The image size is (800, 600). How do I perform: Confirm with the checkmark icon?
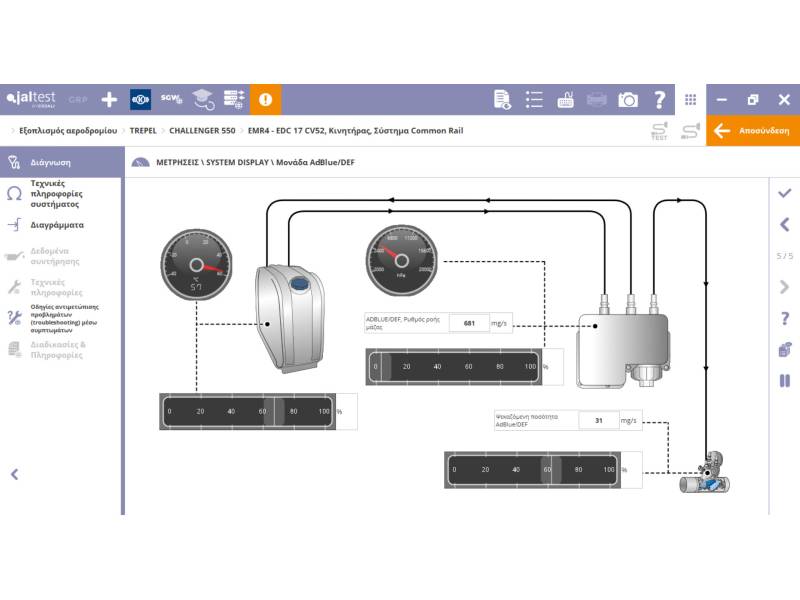pos(785,193)
